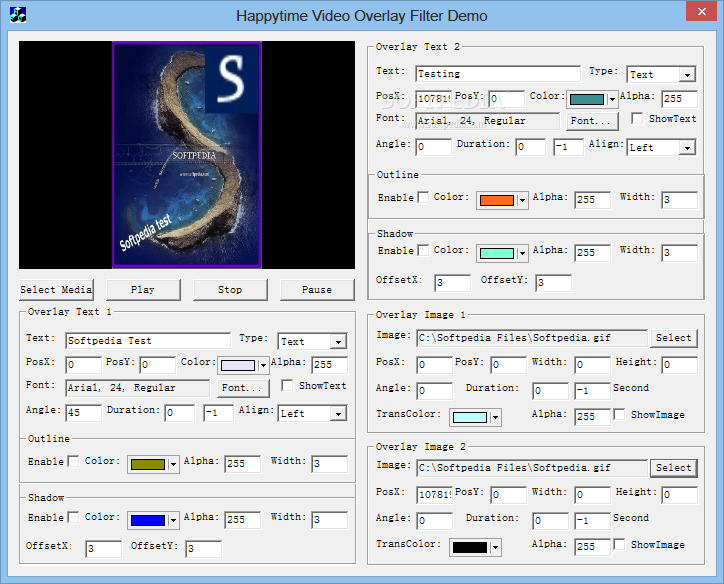Click Duration first field in Overlay Image 1
This screenshot has width=724, height=584.
click(550, 391)
